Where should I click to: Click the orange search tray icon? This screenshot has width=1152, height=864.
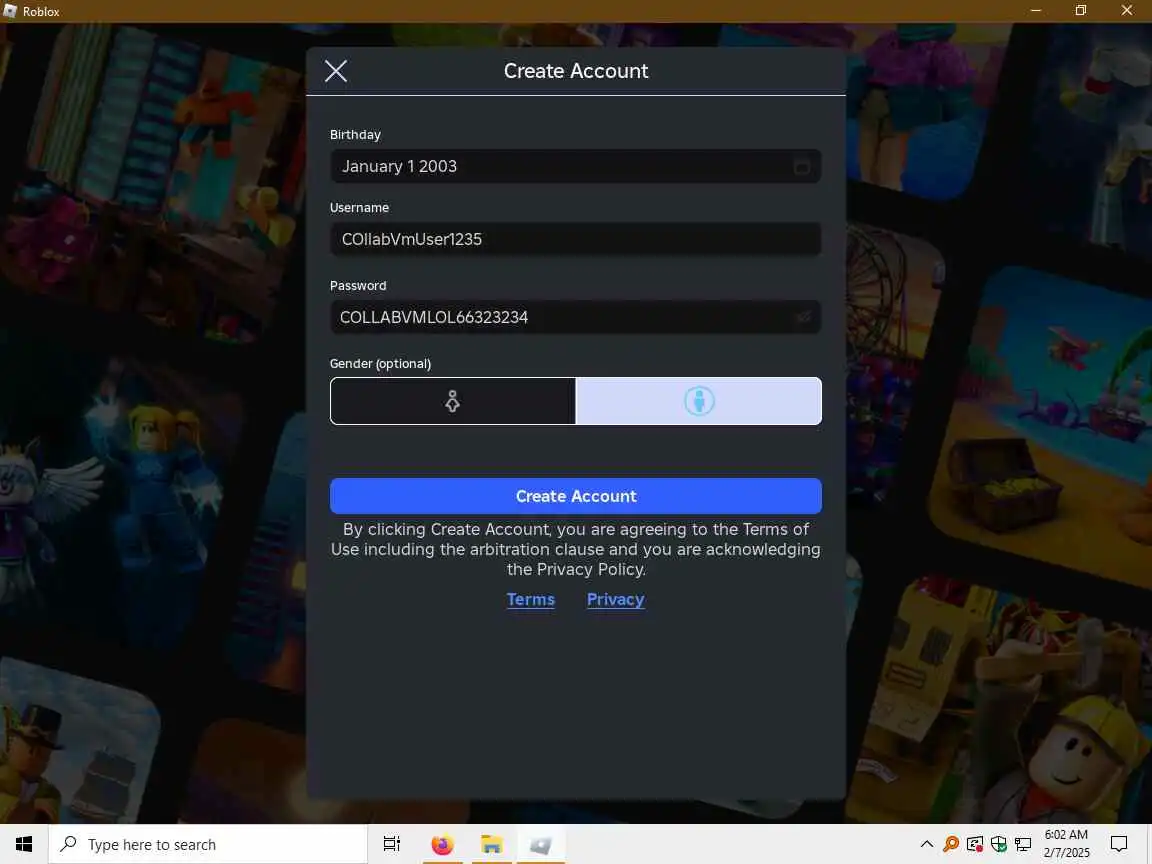coord(951,844)
